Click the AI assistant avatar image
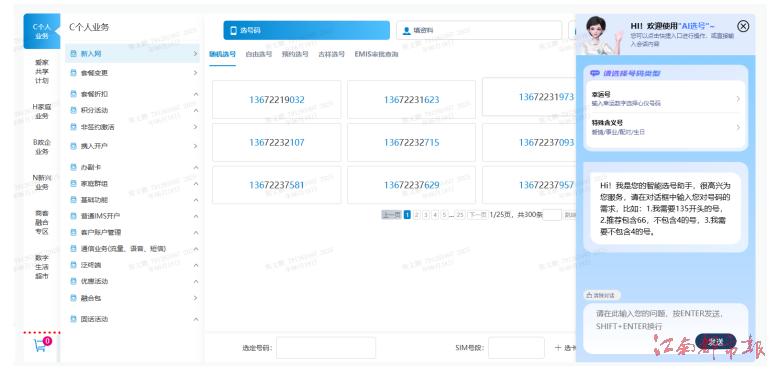776x371 pixels. pos(600,35)
